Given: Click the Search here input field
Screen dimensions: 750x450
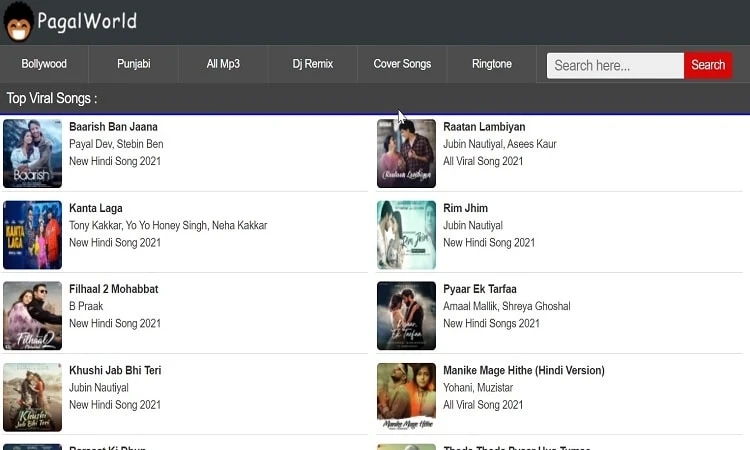Looking at the screenshot, I should tap(615, 66).
